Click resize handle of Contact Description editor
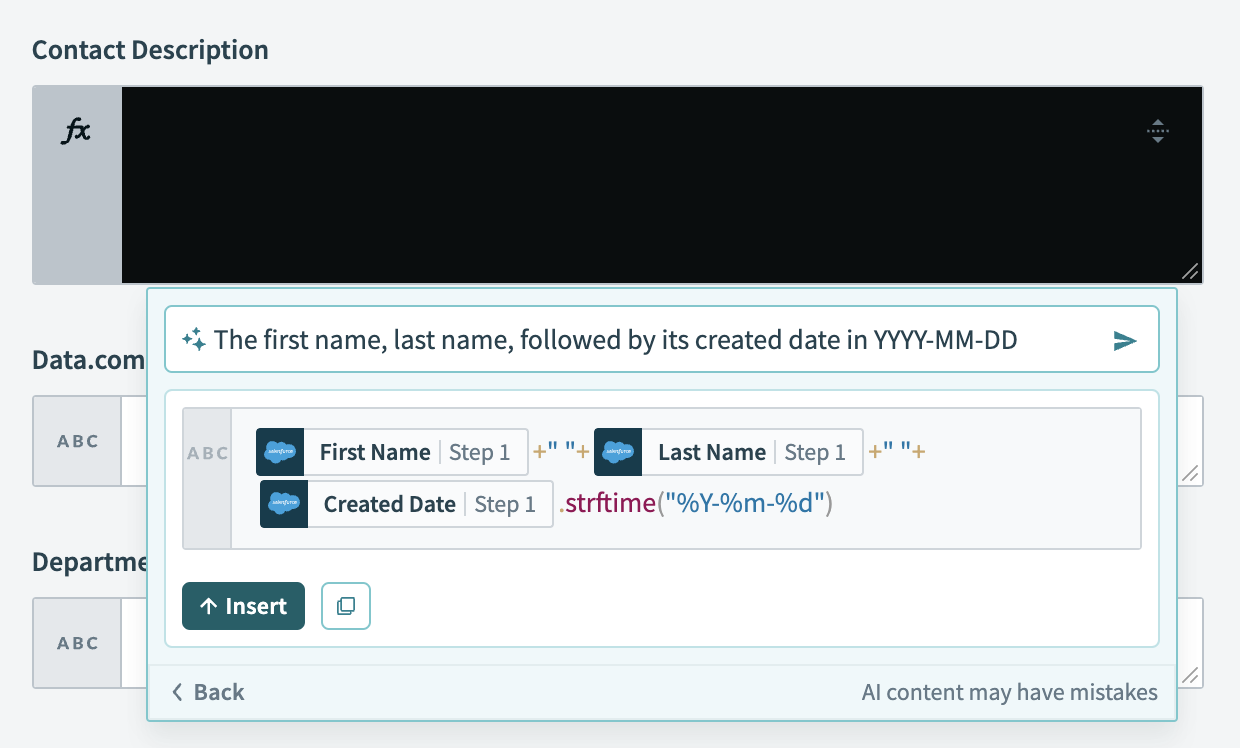The image size is (1240, 748). 1189,271
